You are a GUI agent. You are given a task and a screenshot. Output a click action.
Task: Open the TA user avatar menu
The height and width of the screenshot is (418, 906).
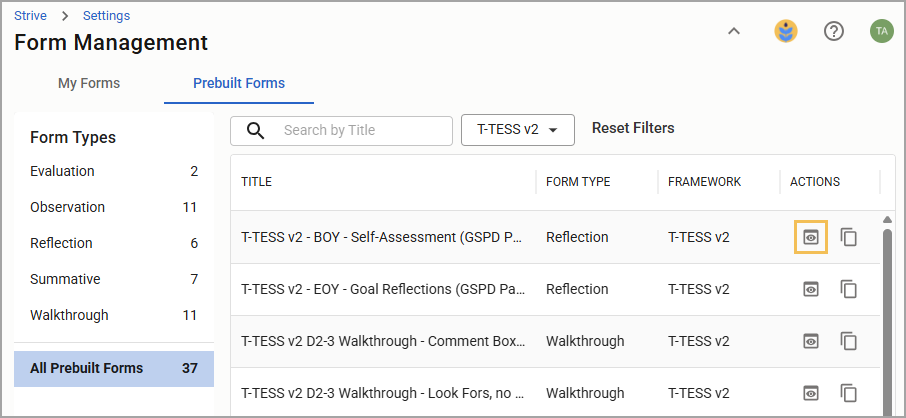pyautogui.click(x=882, y=31)
